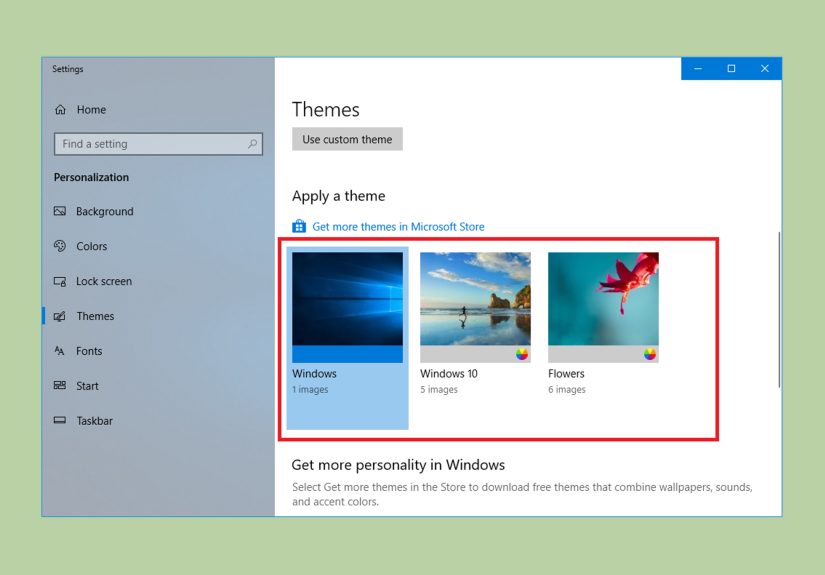Click the Fonts icon
This screenshot has height=575, width=825.
point(59,351)
